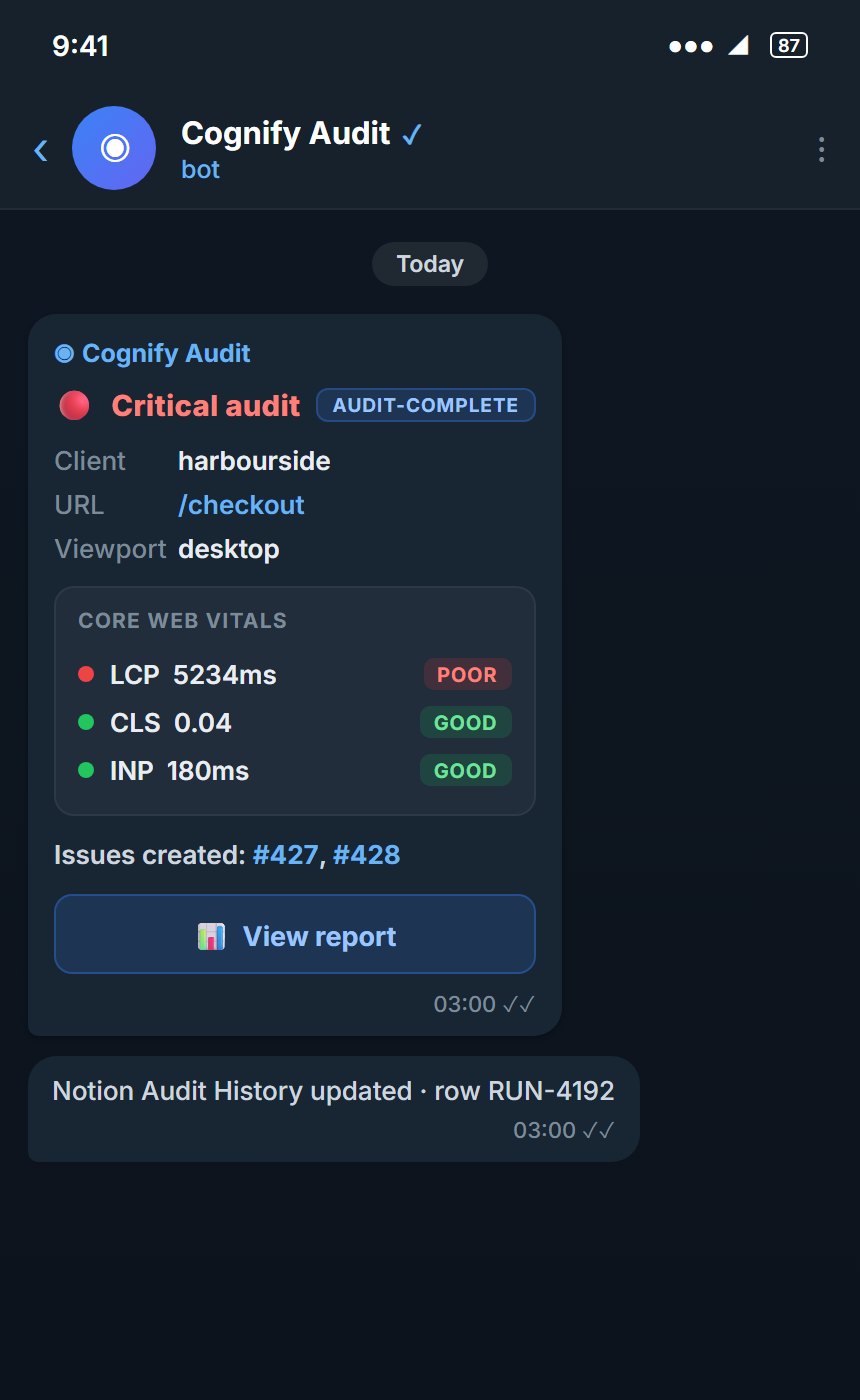Tap the Cognify Audit sender name in message
Image resolution: width=860 pixels, height=1400 pixels.
pos(166,353)
